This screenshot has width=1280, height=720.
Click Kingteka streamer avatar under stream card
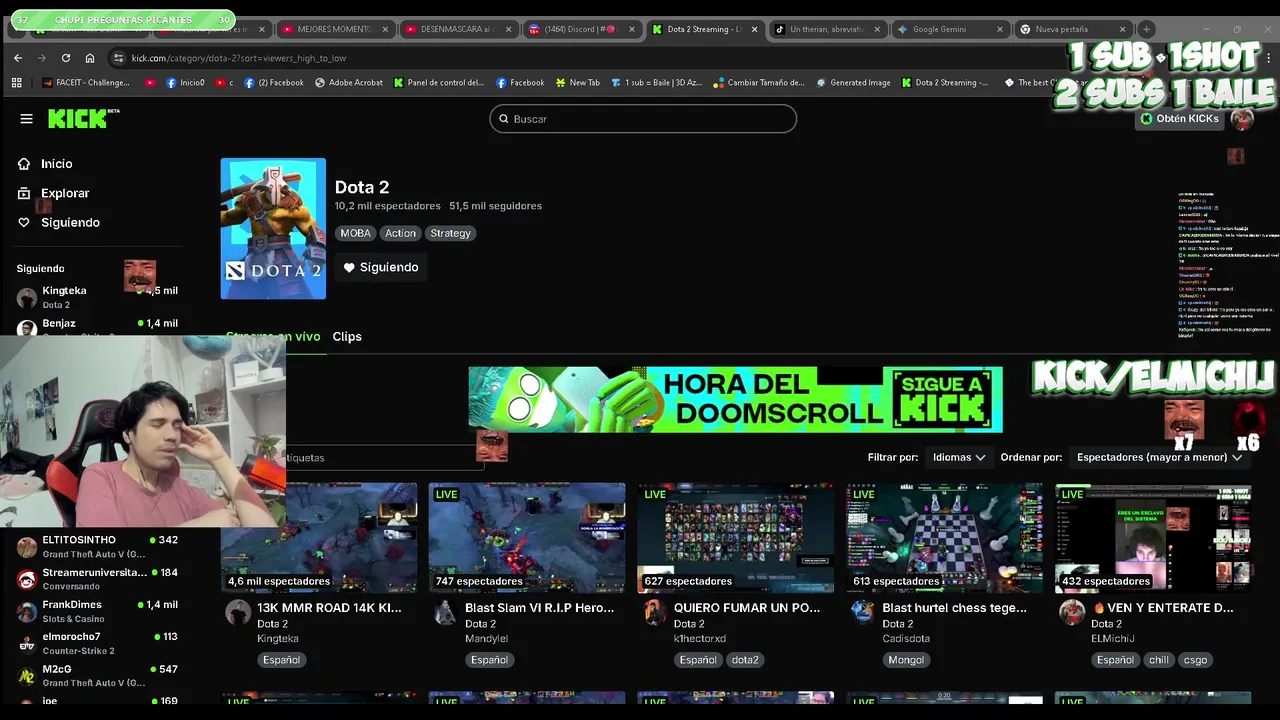238,612
